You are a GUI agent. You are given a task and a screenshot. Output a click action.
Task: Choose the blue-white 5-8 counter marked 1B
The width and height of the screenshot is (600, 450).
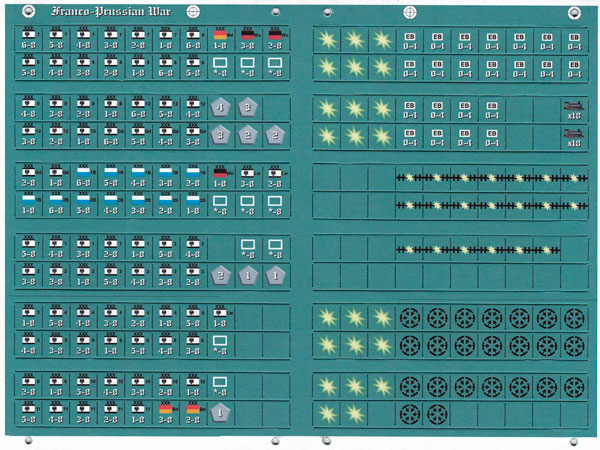coord(111,177)
